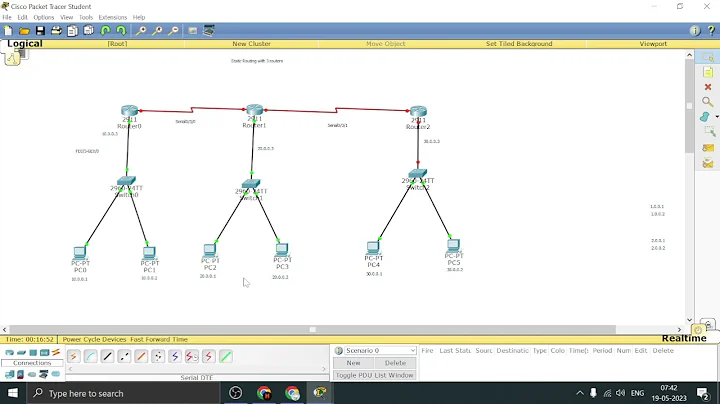Screen dimensions: 720x404
Task: Click Toggle PDU List Window
Action: 375,375
